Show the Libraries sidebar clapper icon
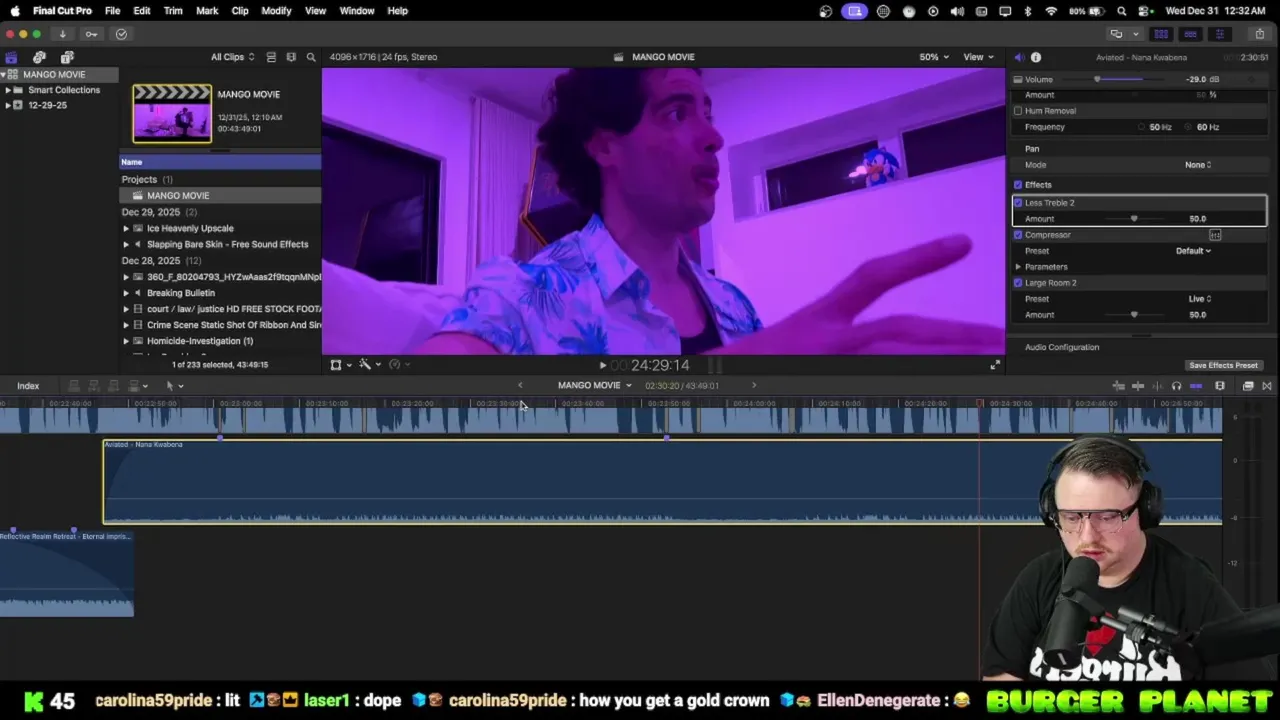The width and height of the screenshot is (1280, 720). pyautogui.click(x=11, y=57)
